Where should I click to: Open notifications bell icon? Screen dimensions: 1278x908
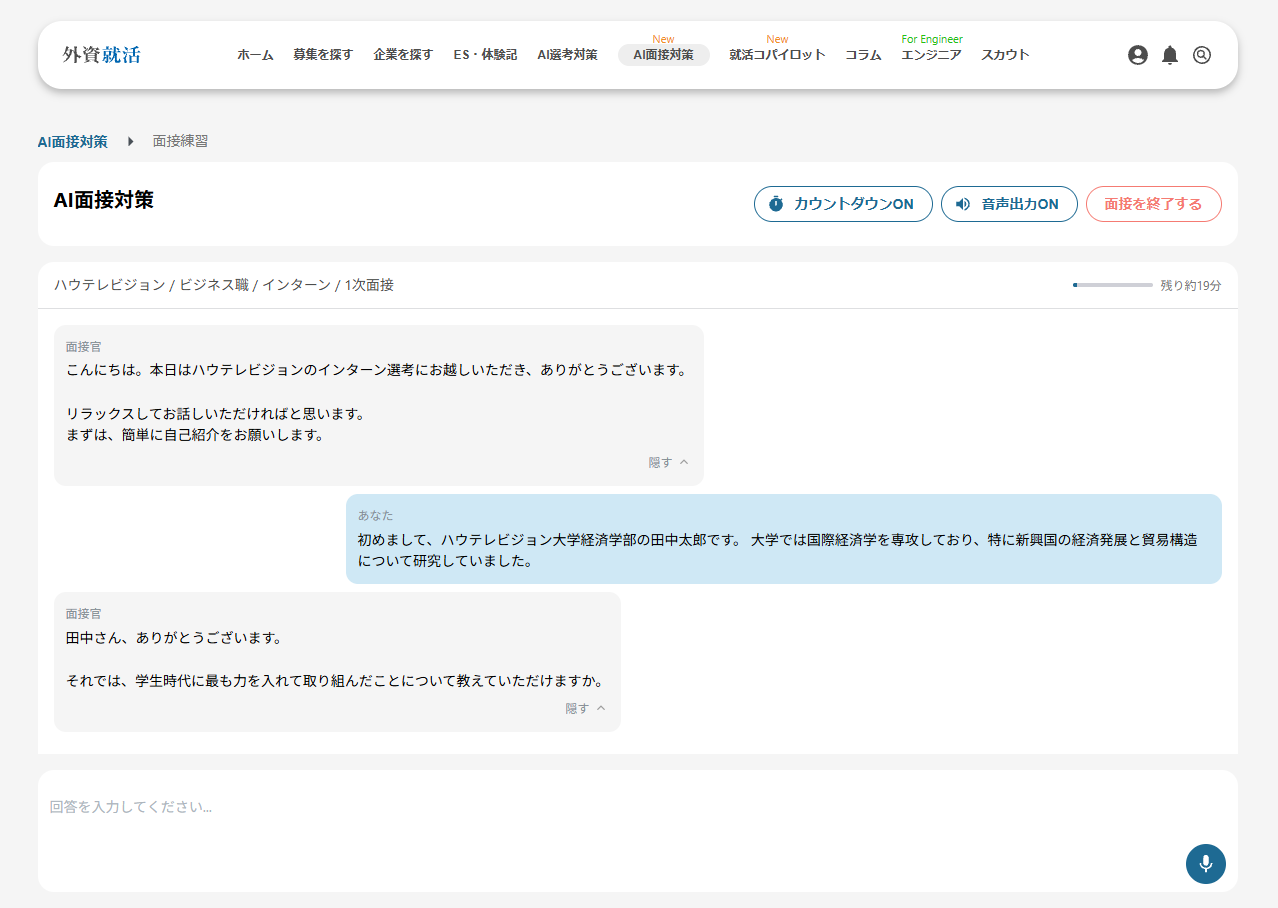tap(1170, 55)
